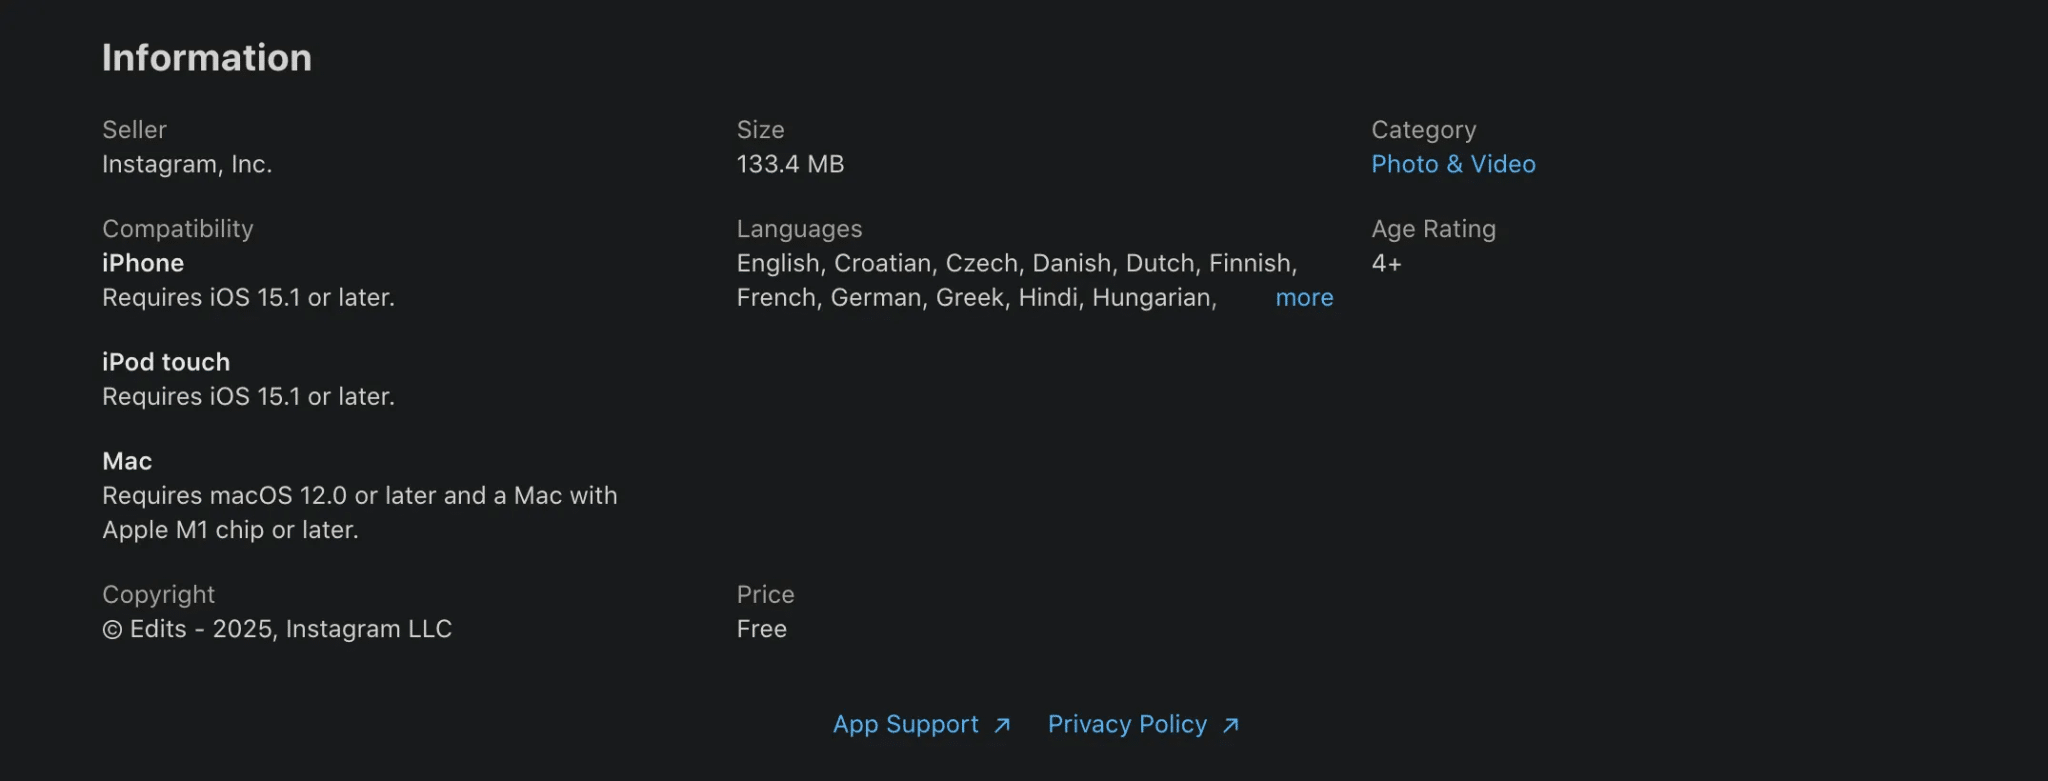The image size is (2048, 781).
Task: Click the copyright symbol before Edits - 2025
Action: pyautogui.click(x=112, y=630)
